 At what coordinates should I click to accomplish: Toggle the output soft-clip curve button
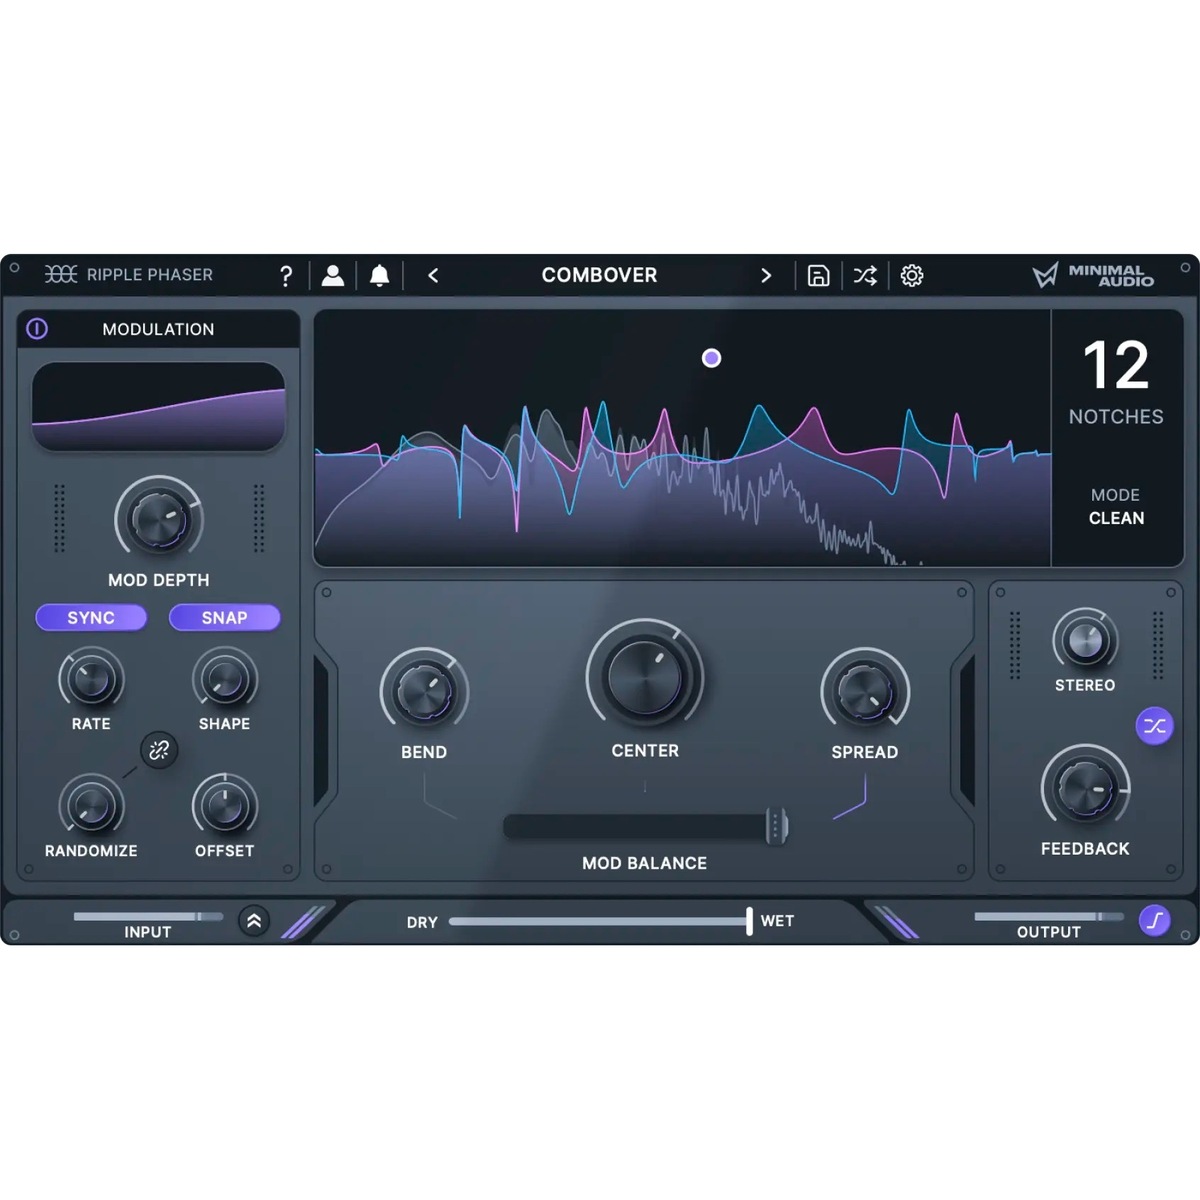(1155, 920)
